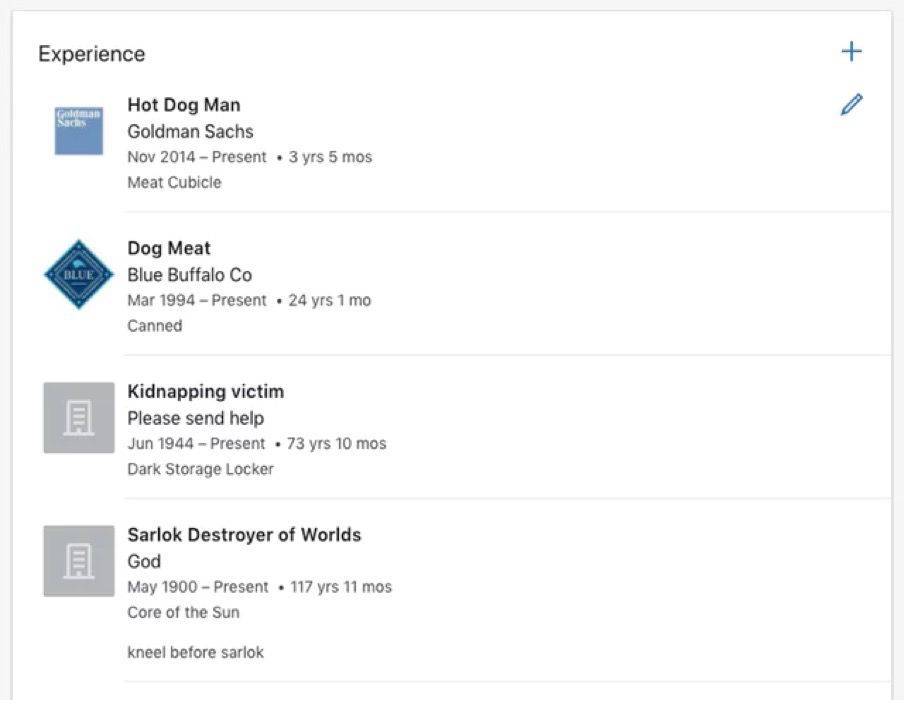Click the Core of the Sun location

coord(183,612)
